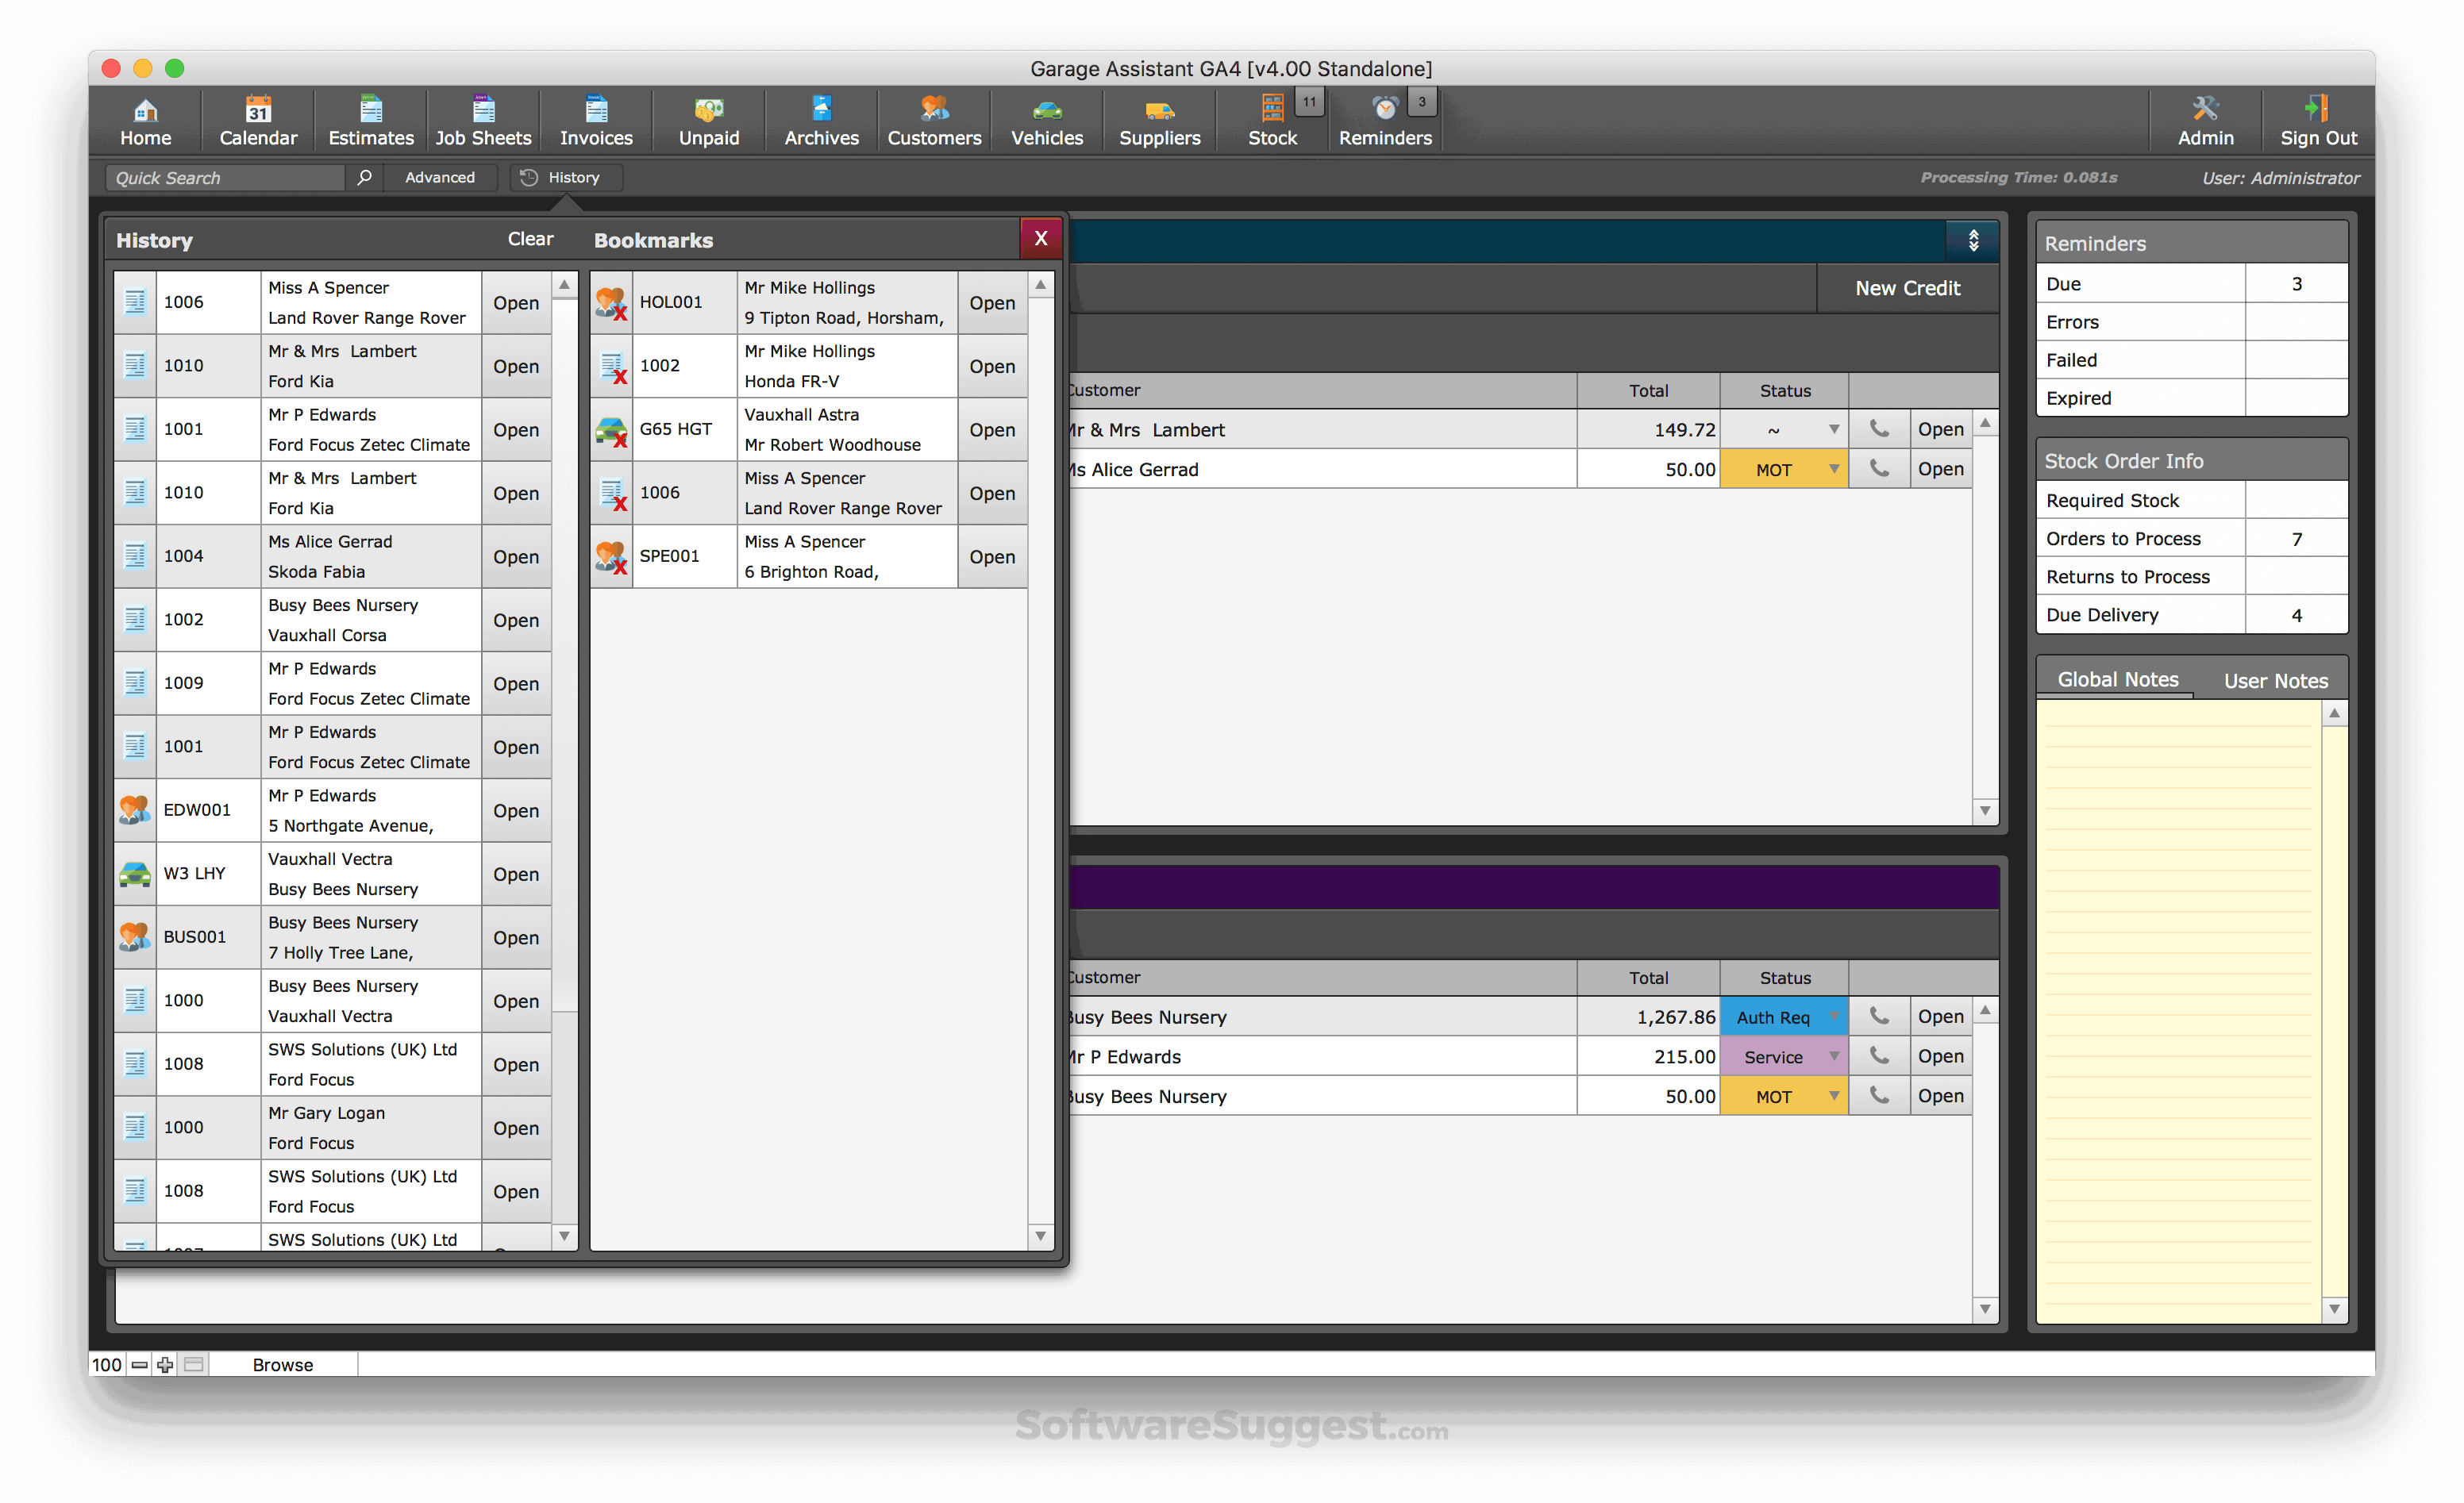Toggle the up-down arrows on blue header
Viewport: 2464px width, 1503px height.
coord(1973,240)
